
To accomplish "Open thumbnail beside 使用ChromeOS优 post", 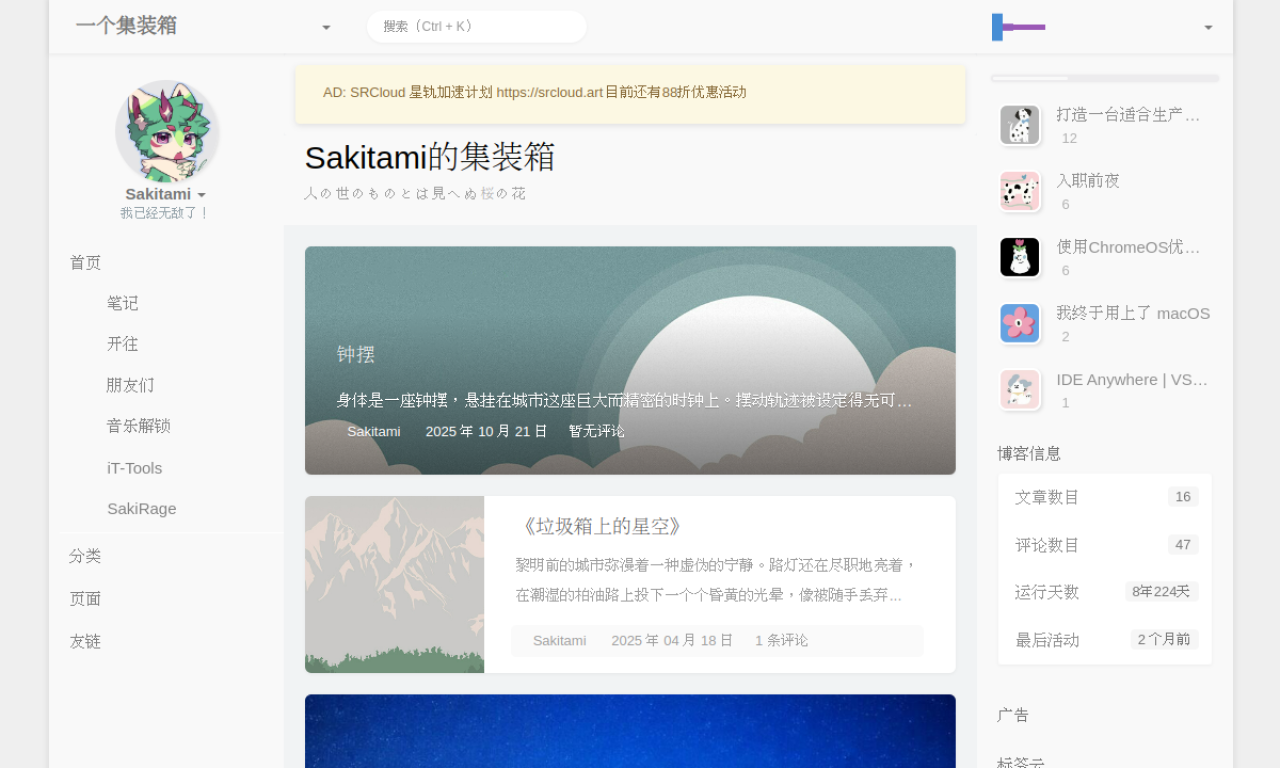I will click(x=1020, y=257).
